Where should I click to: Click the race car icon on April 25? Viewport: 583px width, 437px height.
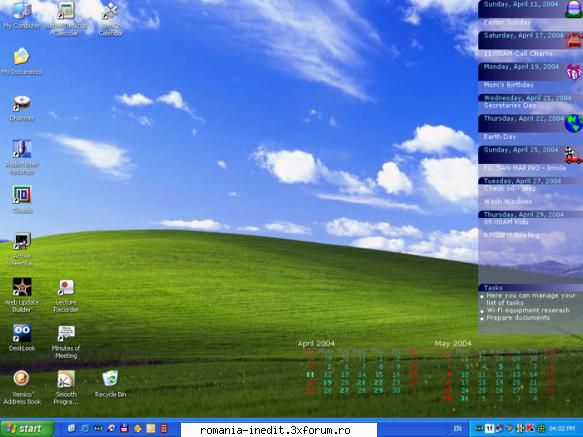573,155
